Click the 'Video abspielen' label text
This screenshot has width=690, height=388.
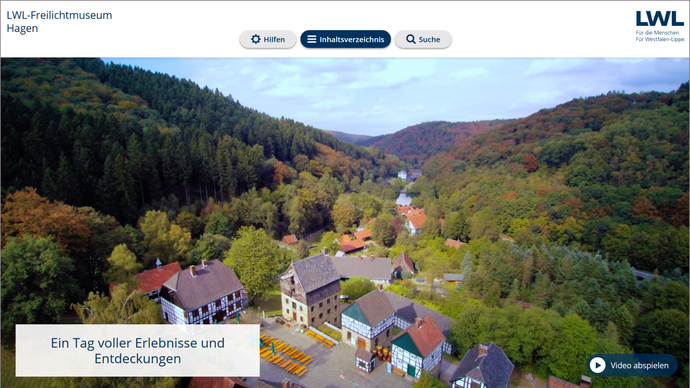[x=639, y=366]
